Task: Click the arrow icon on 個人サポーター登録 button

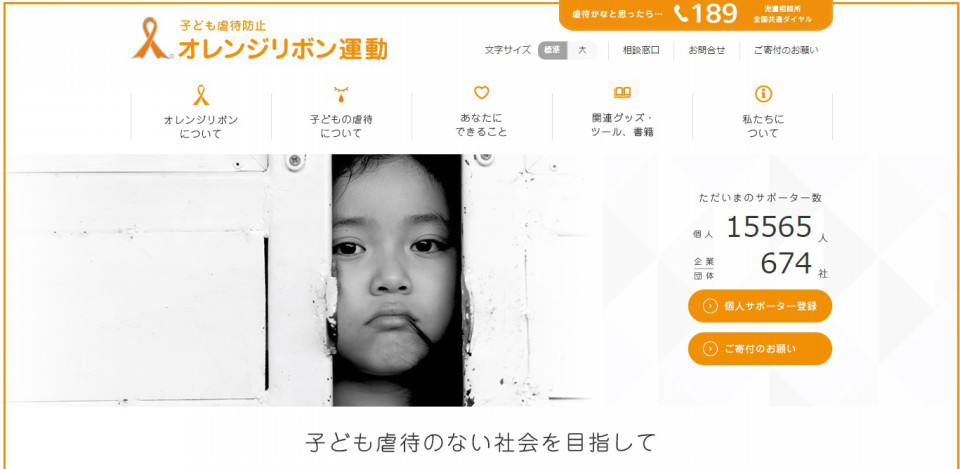Action: (710, 306)
